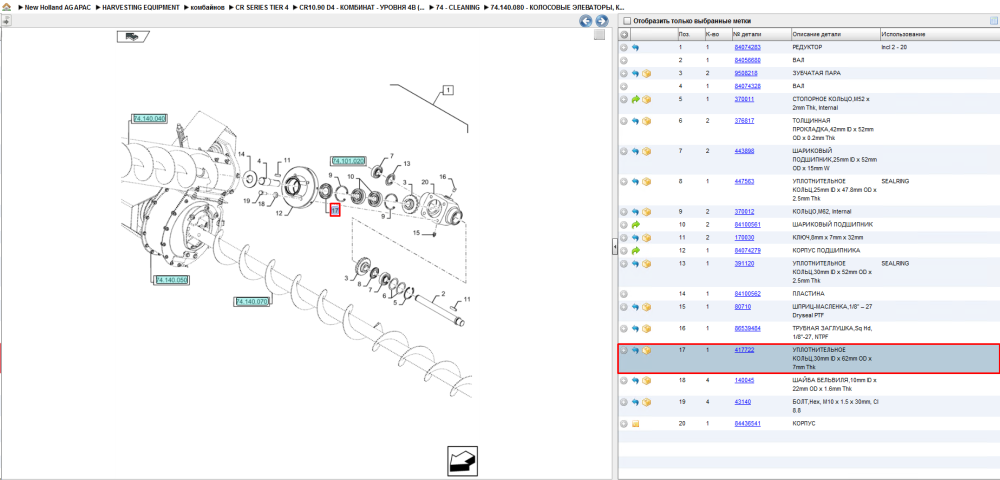Open part number link 443898
Image resolution: width=1000 pixels, height=480 pixels.
coord(744,151)
